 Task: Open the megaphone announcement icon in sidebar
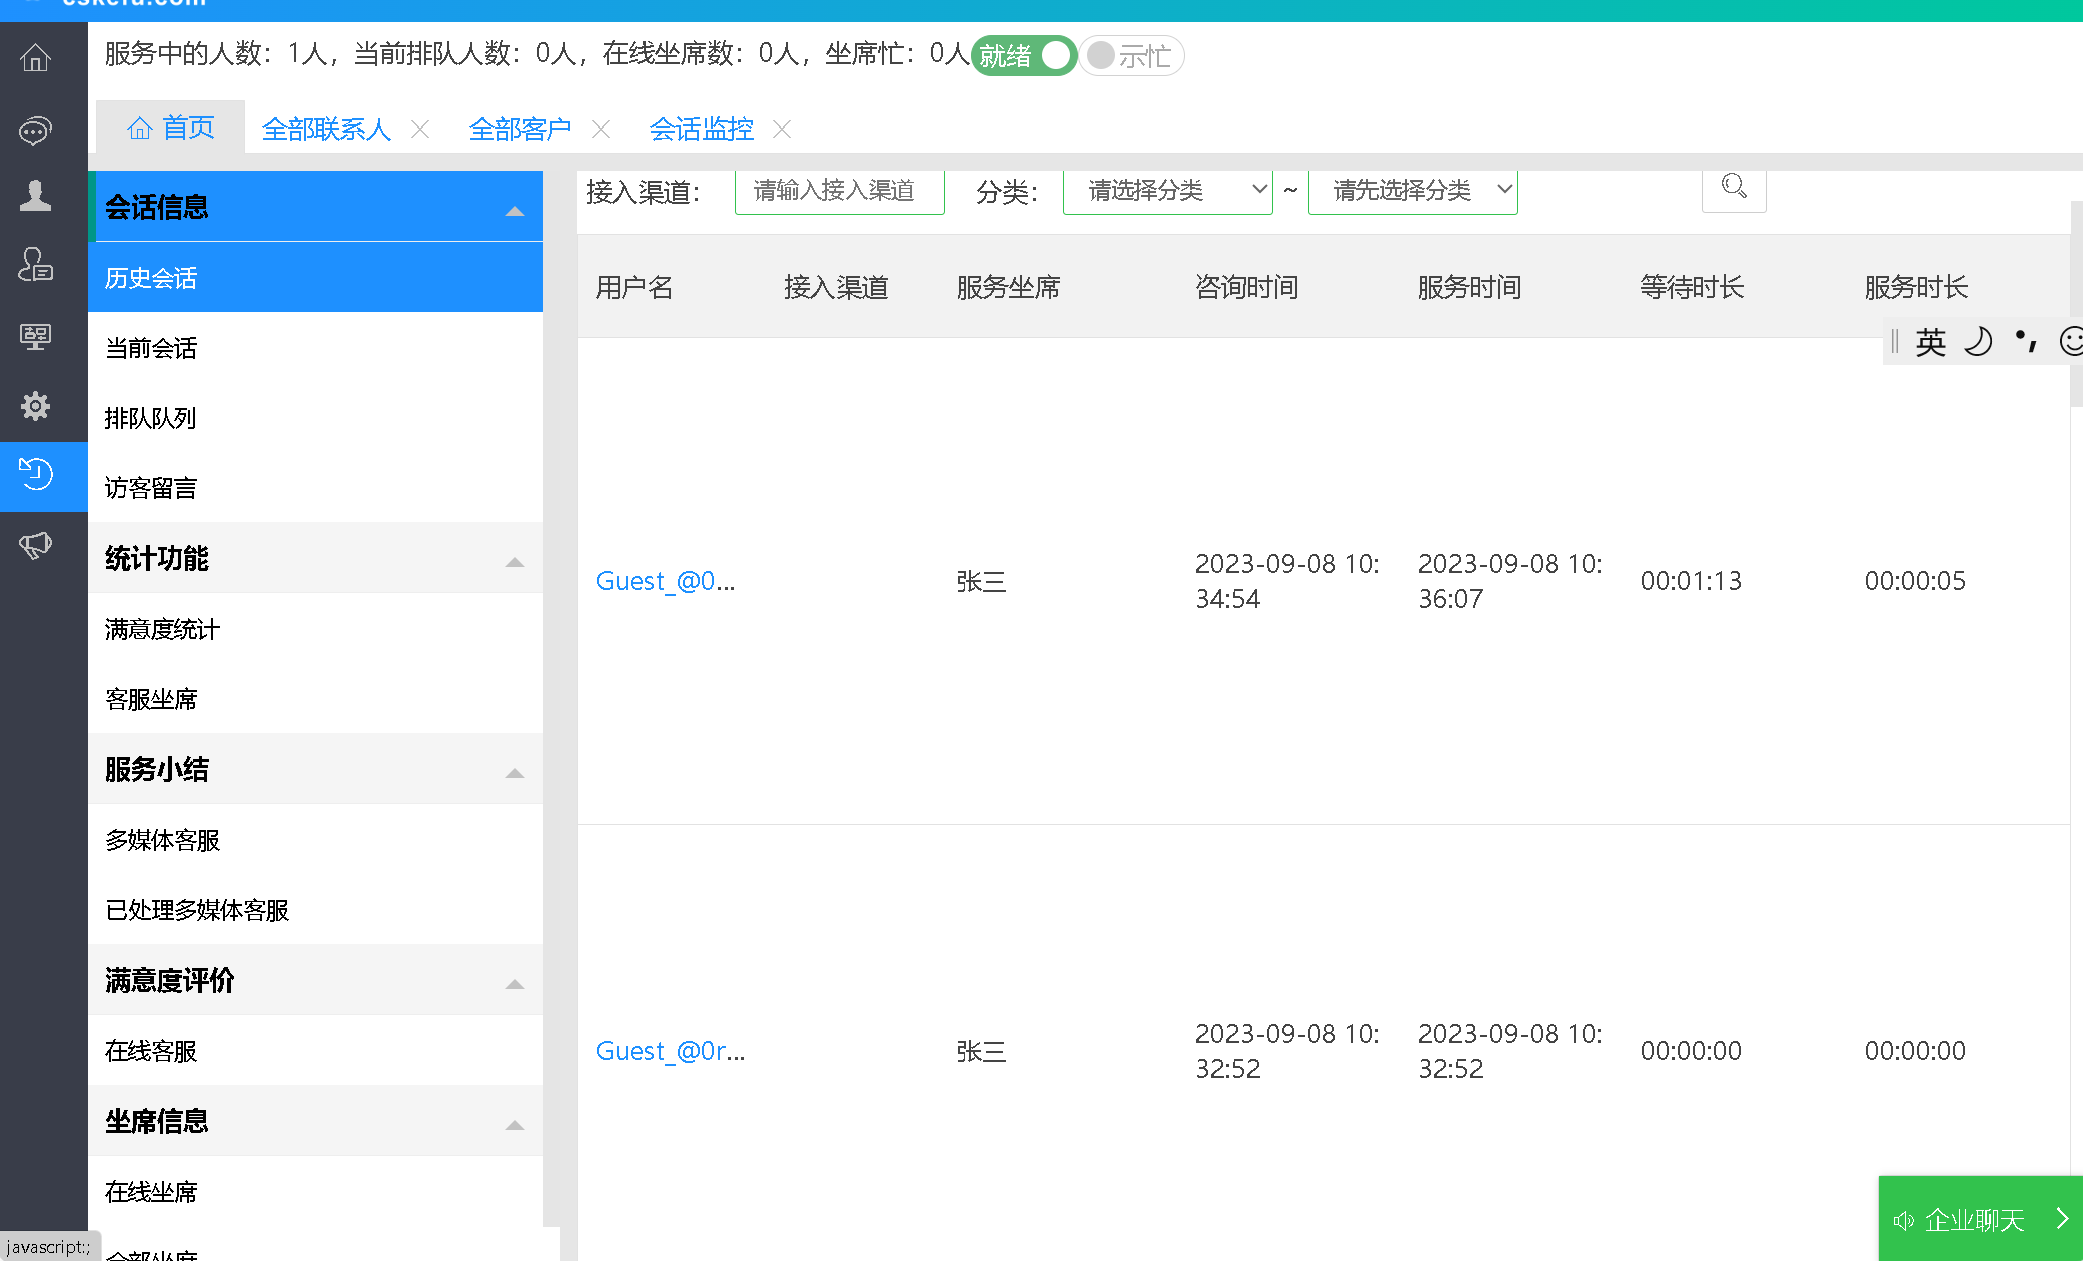pyautogui.click(x=36, y=545)
